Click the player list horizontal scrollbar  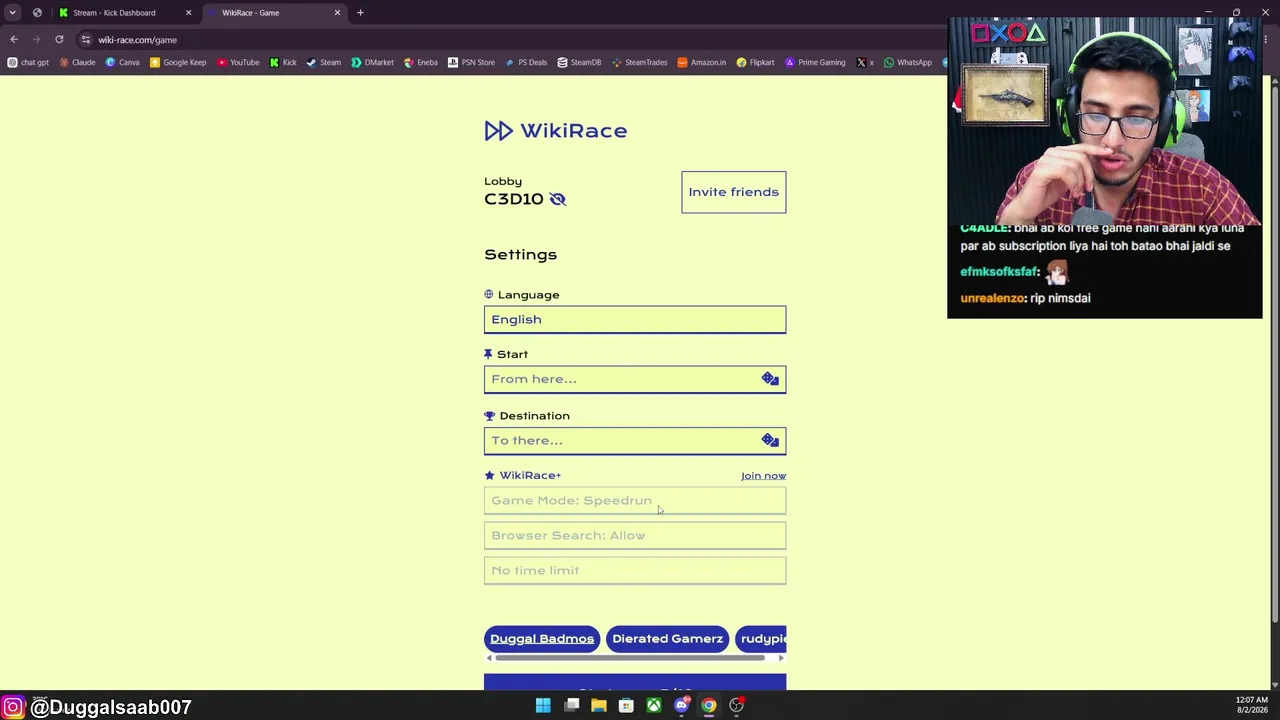(630, 658)
